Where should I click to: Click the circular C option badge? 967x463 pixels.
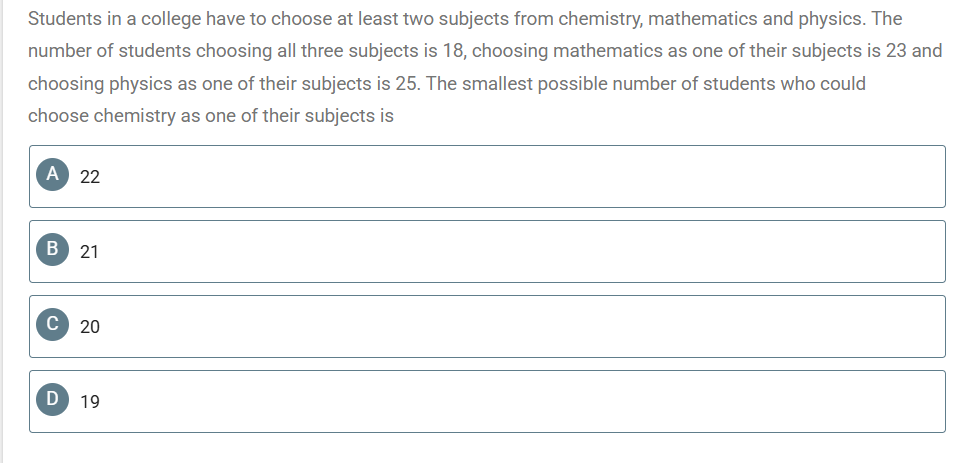click(52, 324)
